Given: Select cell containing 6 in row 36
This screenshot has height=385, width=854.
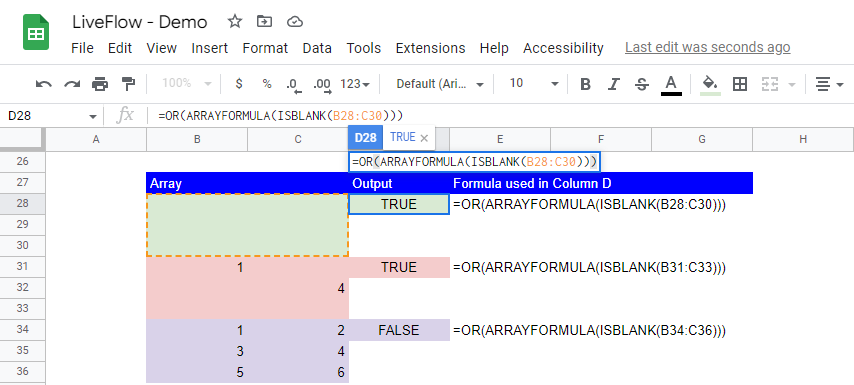Looking at the screenshot, I should (298, 372).
